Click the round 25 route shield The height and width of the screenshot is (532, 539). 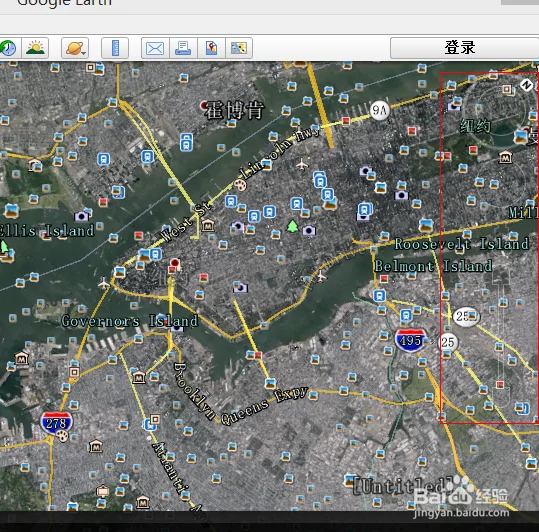tap(448, 342)
